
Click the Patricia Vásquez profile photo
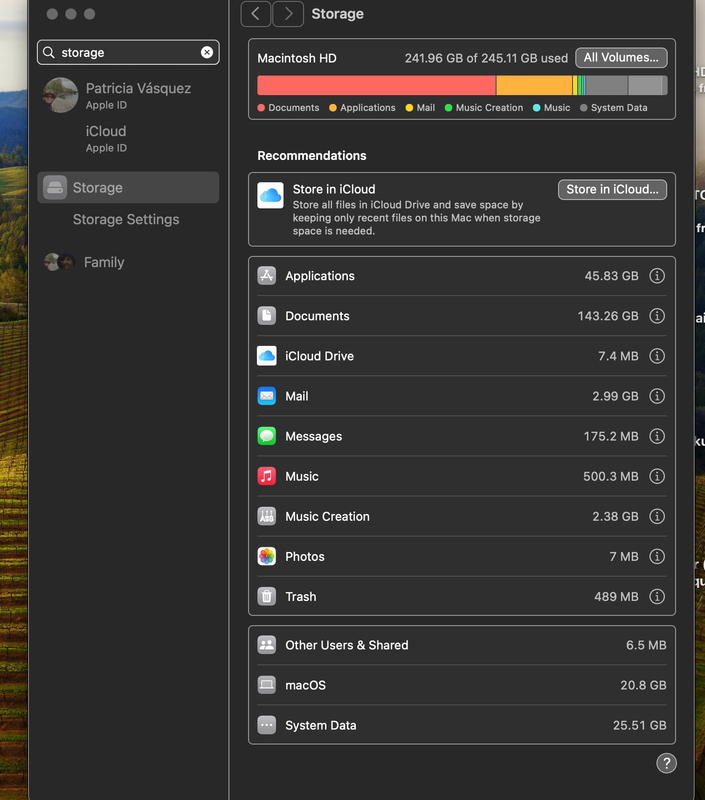(61, 95)
